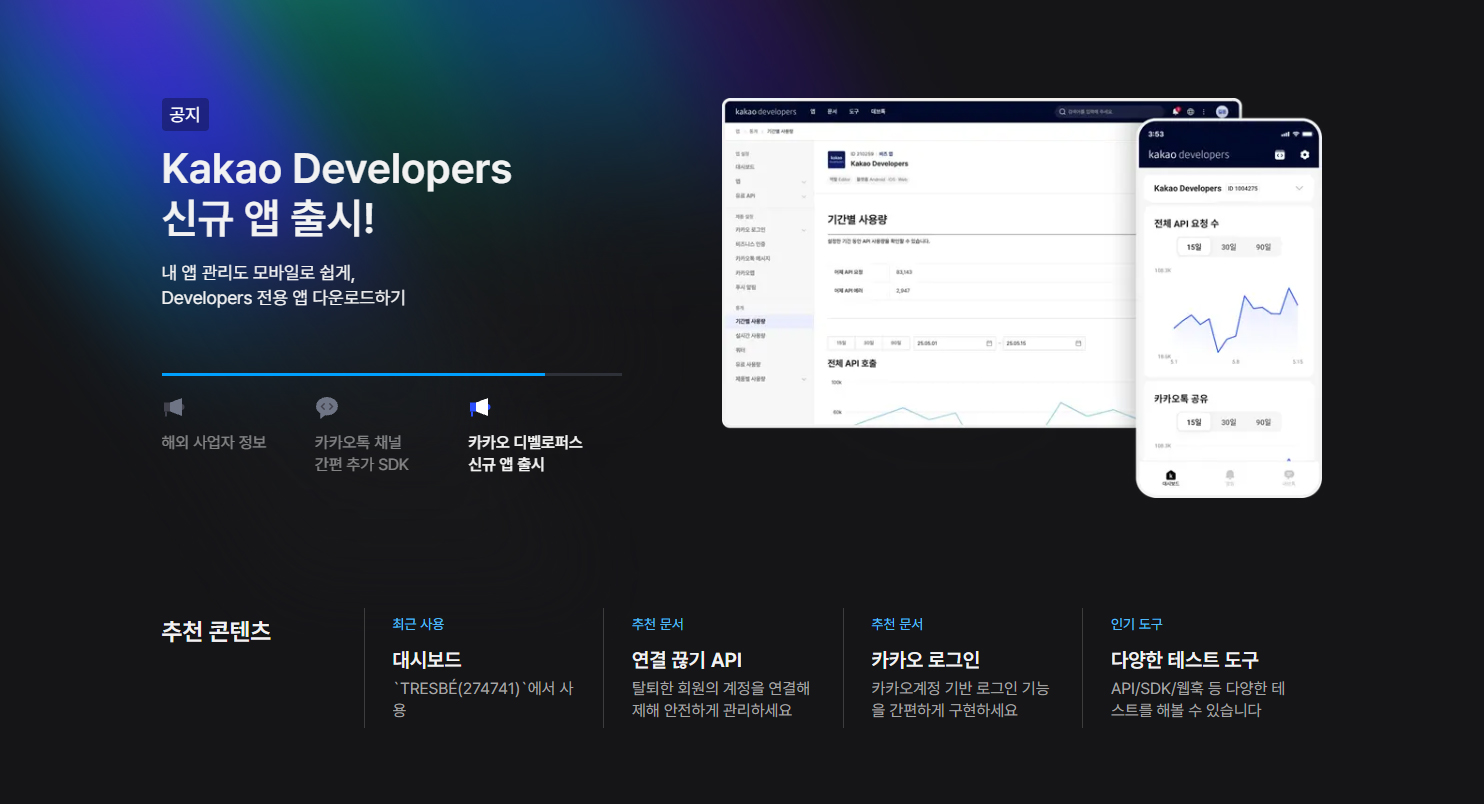Click profile avatar in desktop mockup header
Image resolution: width=1484 pixels, height=804 pixels.
pos(1222,112)
